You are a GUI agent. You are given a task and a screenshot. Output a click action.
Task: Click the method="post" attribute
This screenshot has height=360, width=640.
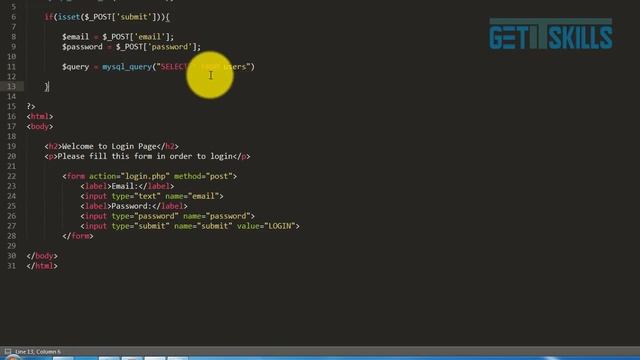coord(203,176)
